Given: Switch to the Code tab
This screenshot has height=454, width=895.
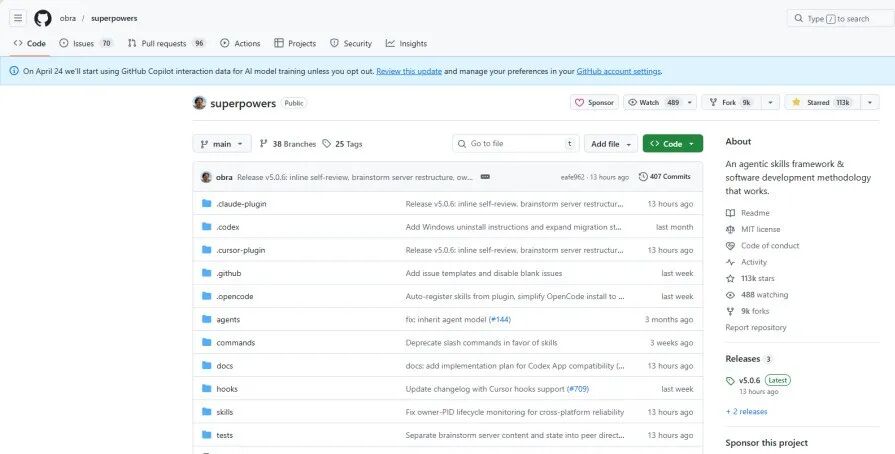Looking at the screenshot, I should coord(30,43).
